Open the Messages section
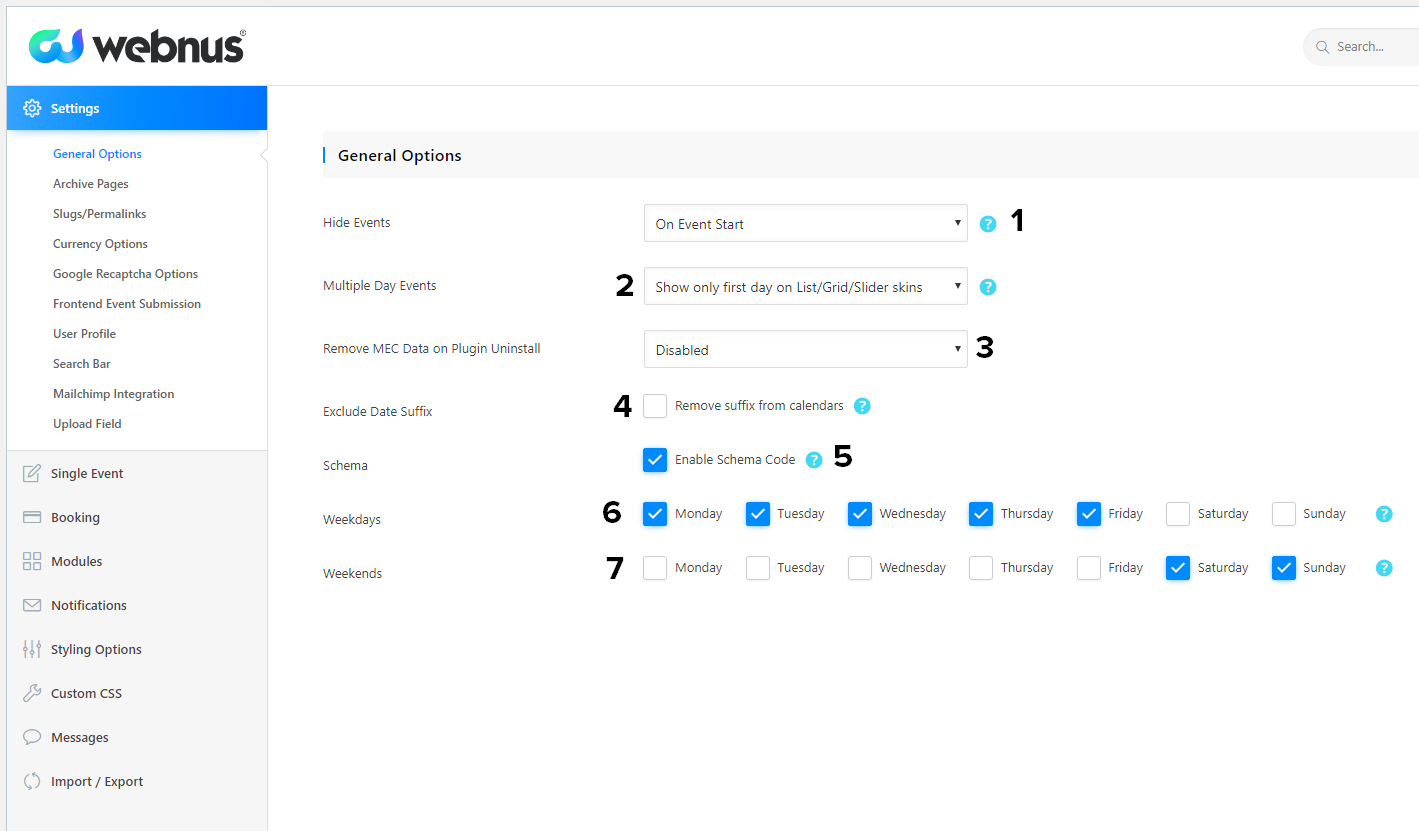 [137, 737]
